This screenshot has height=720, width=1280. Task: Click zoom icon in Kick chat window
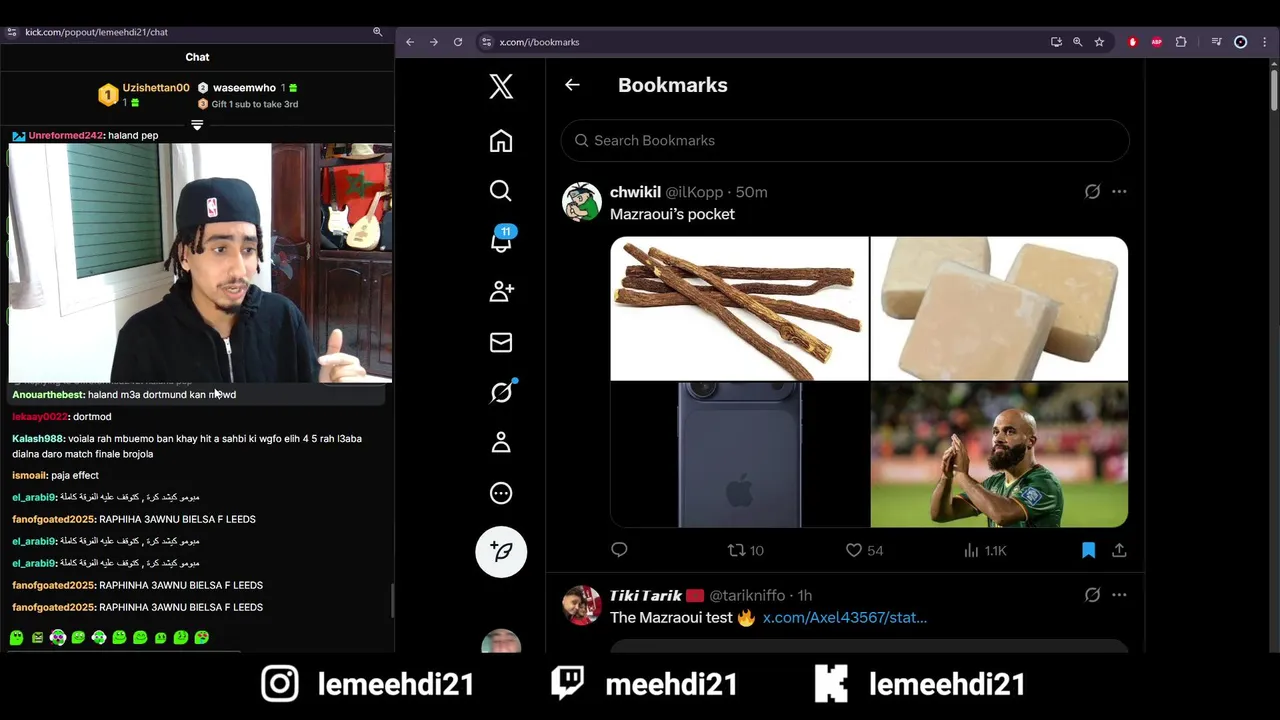pyautogui.click(x=377, y=32)
